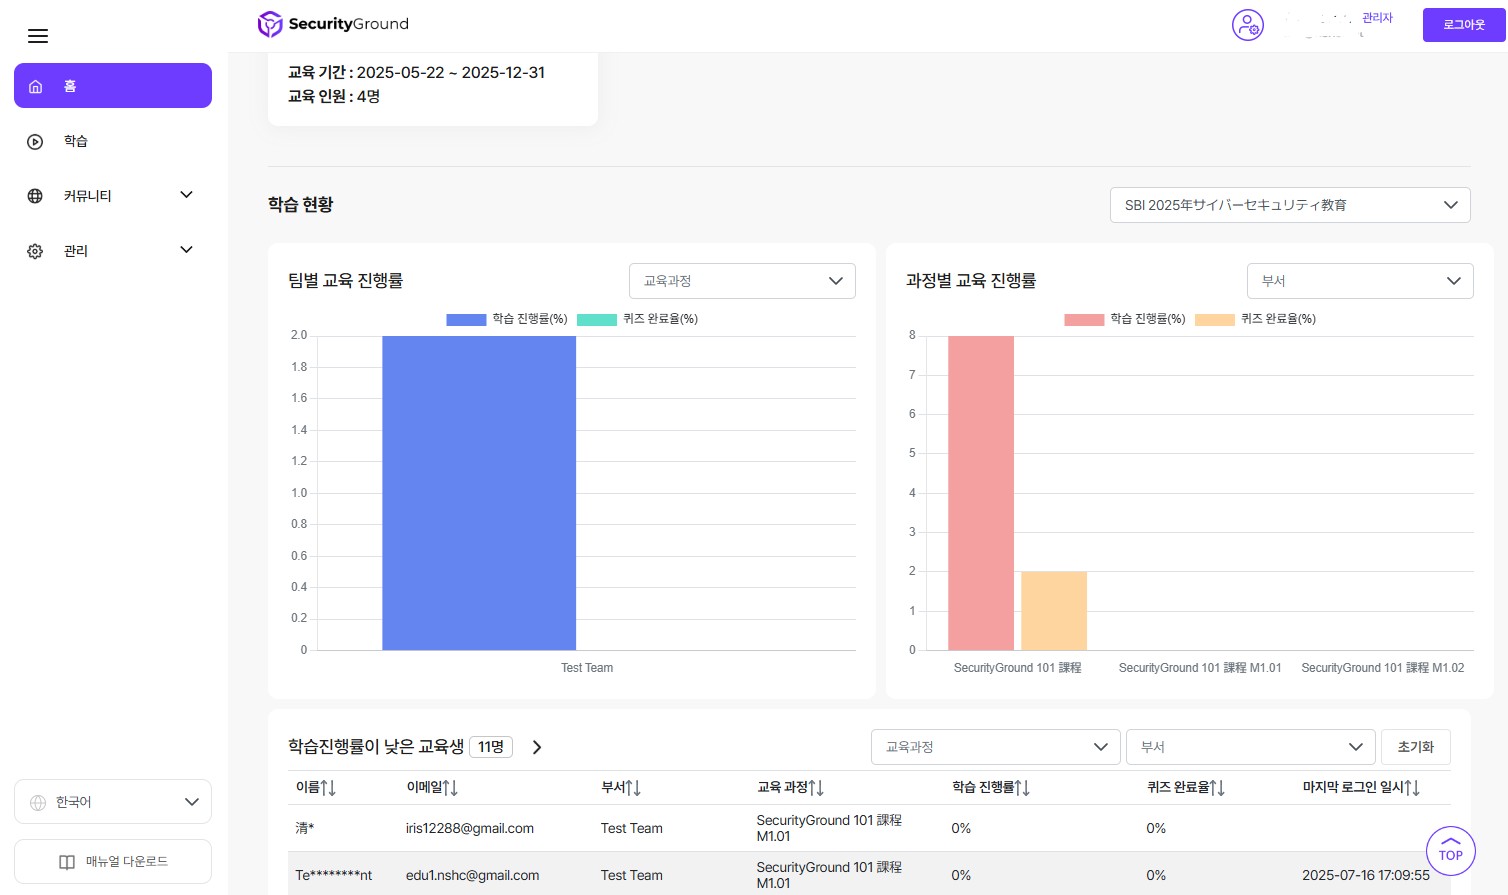Expand the 커뮤니티 sidebar menu
1508x895 pixels.
click(x=110, y=196)
